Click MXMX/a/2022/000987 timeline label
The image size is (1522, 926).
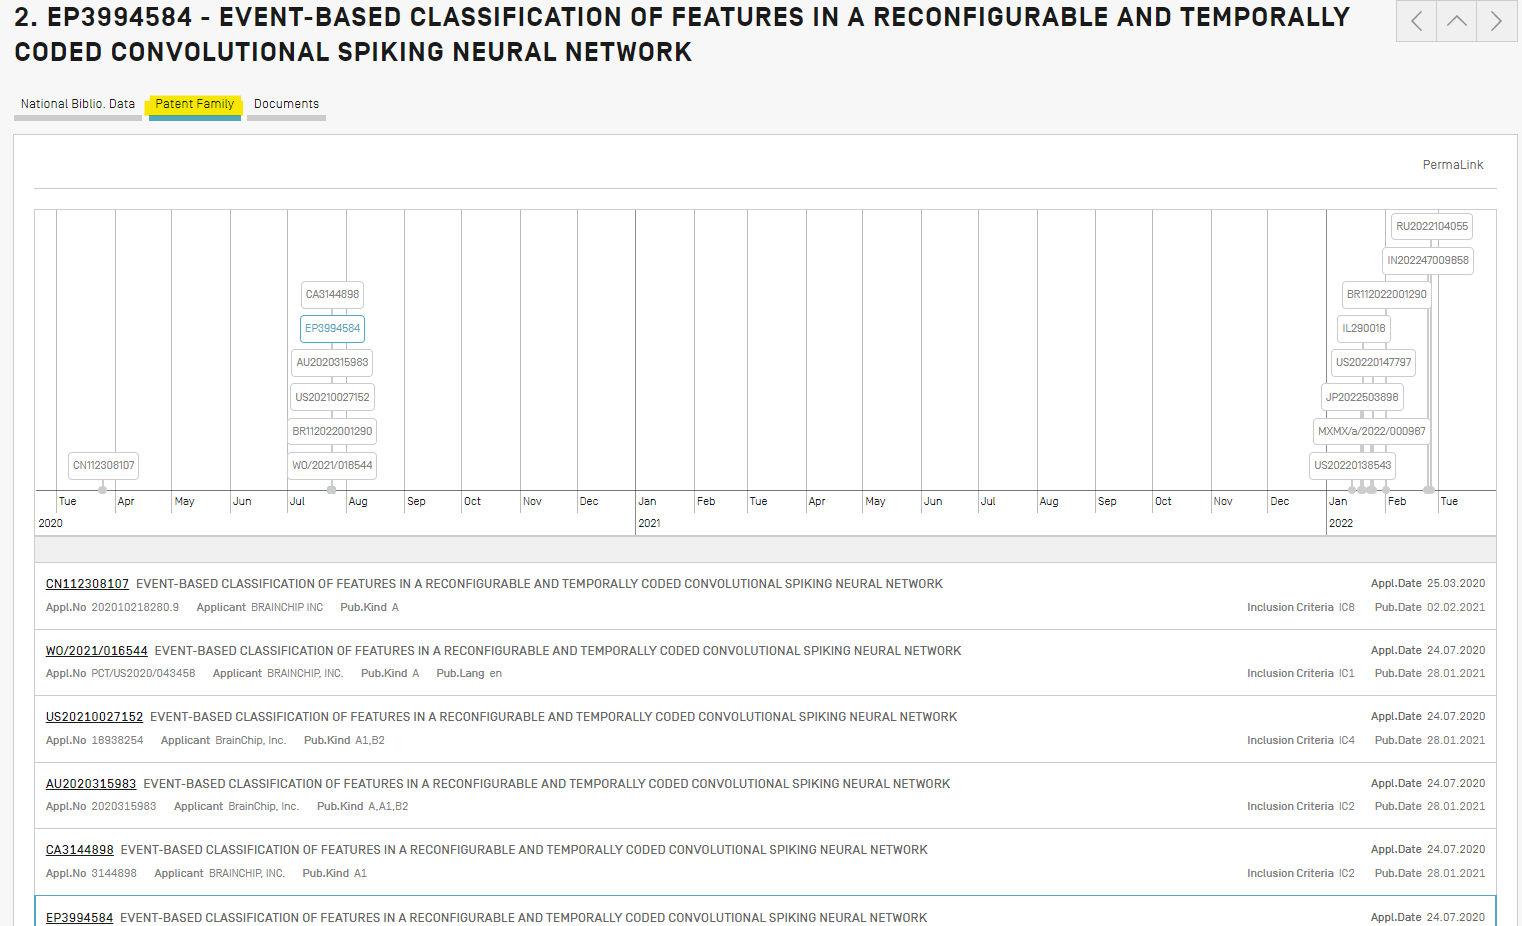pyautogui.click(x=1372, y=431)
